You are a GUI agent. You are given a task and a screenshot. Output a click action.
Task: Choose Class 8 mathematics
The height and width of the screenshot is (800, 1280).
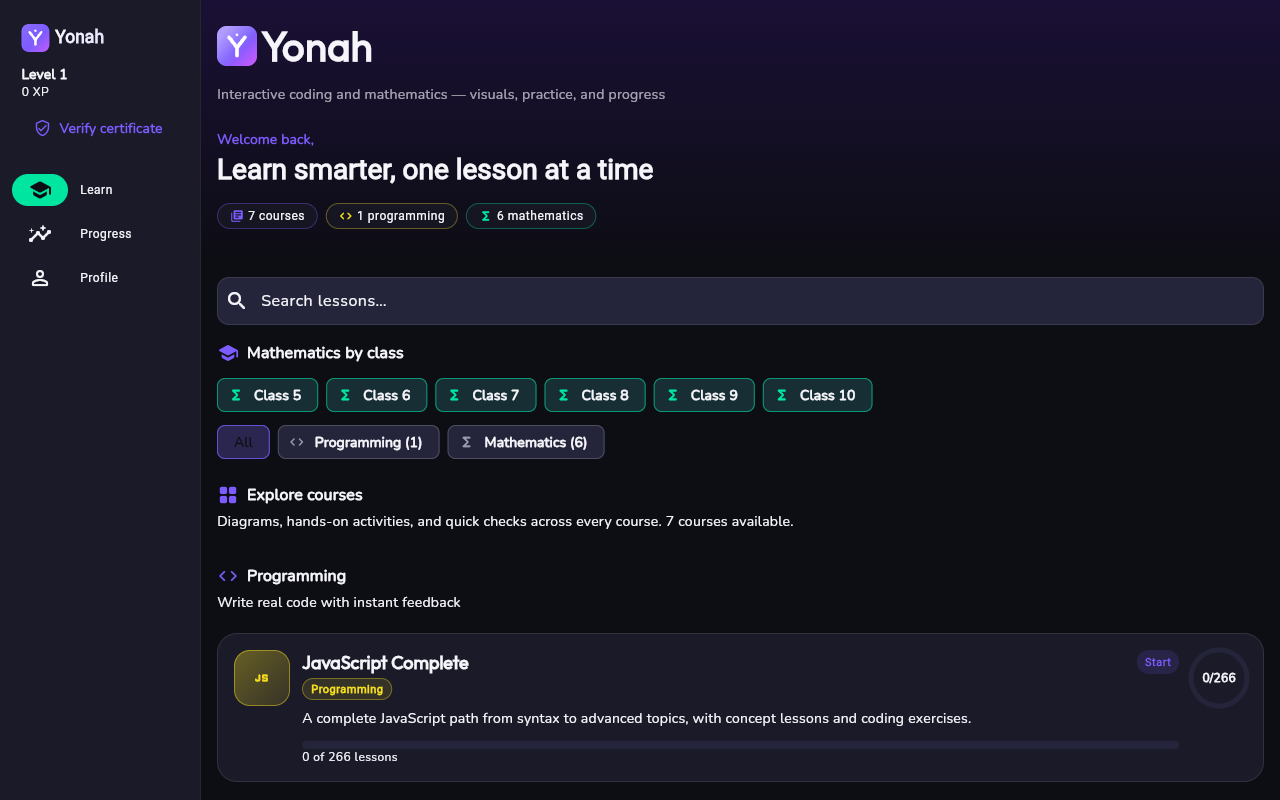coord(594,395)
